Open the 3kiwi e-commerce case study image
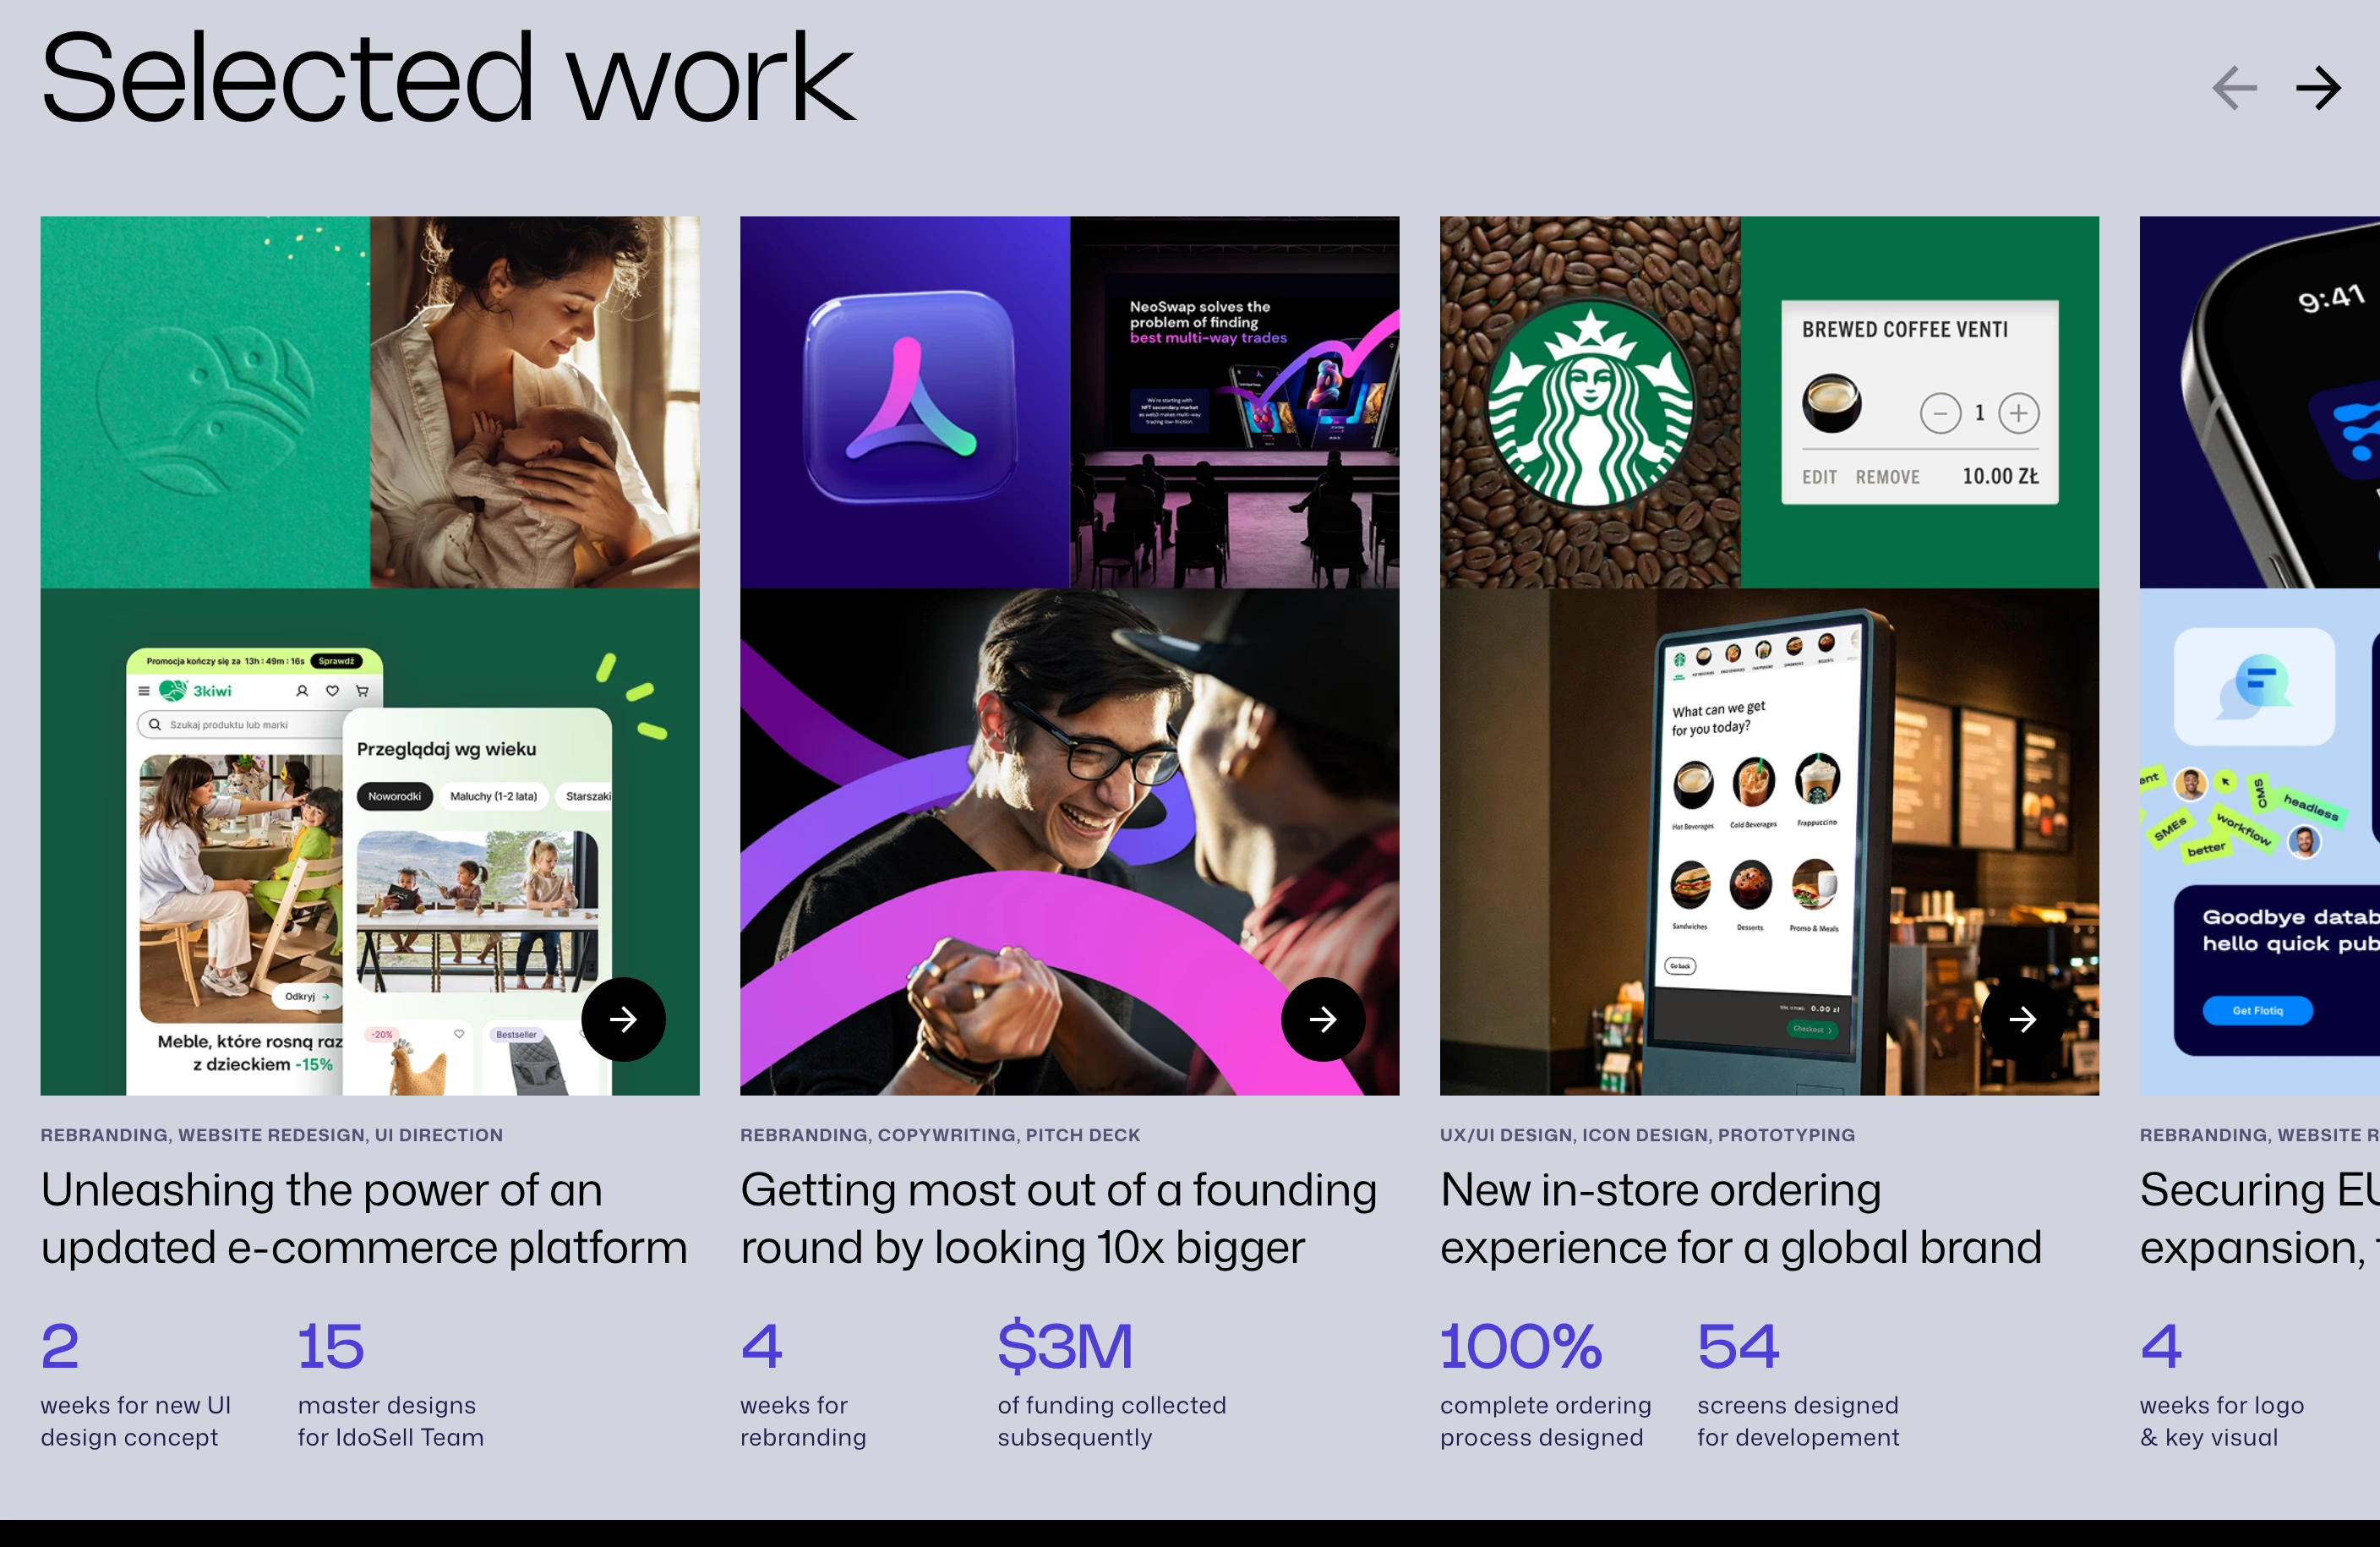Viewport: 2380px width, 1547px height. pos(370,656)
